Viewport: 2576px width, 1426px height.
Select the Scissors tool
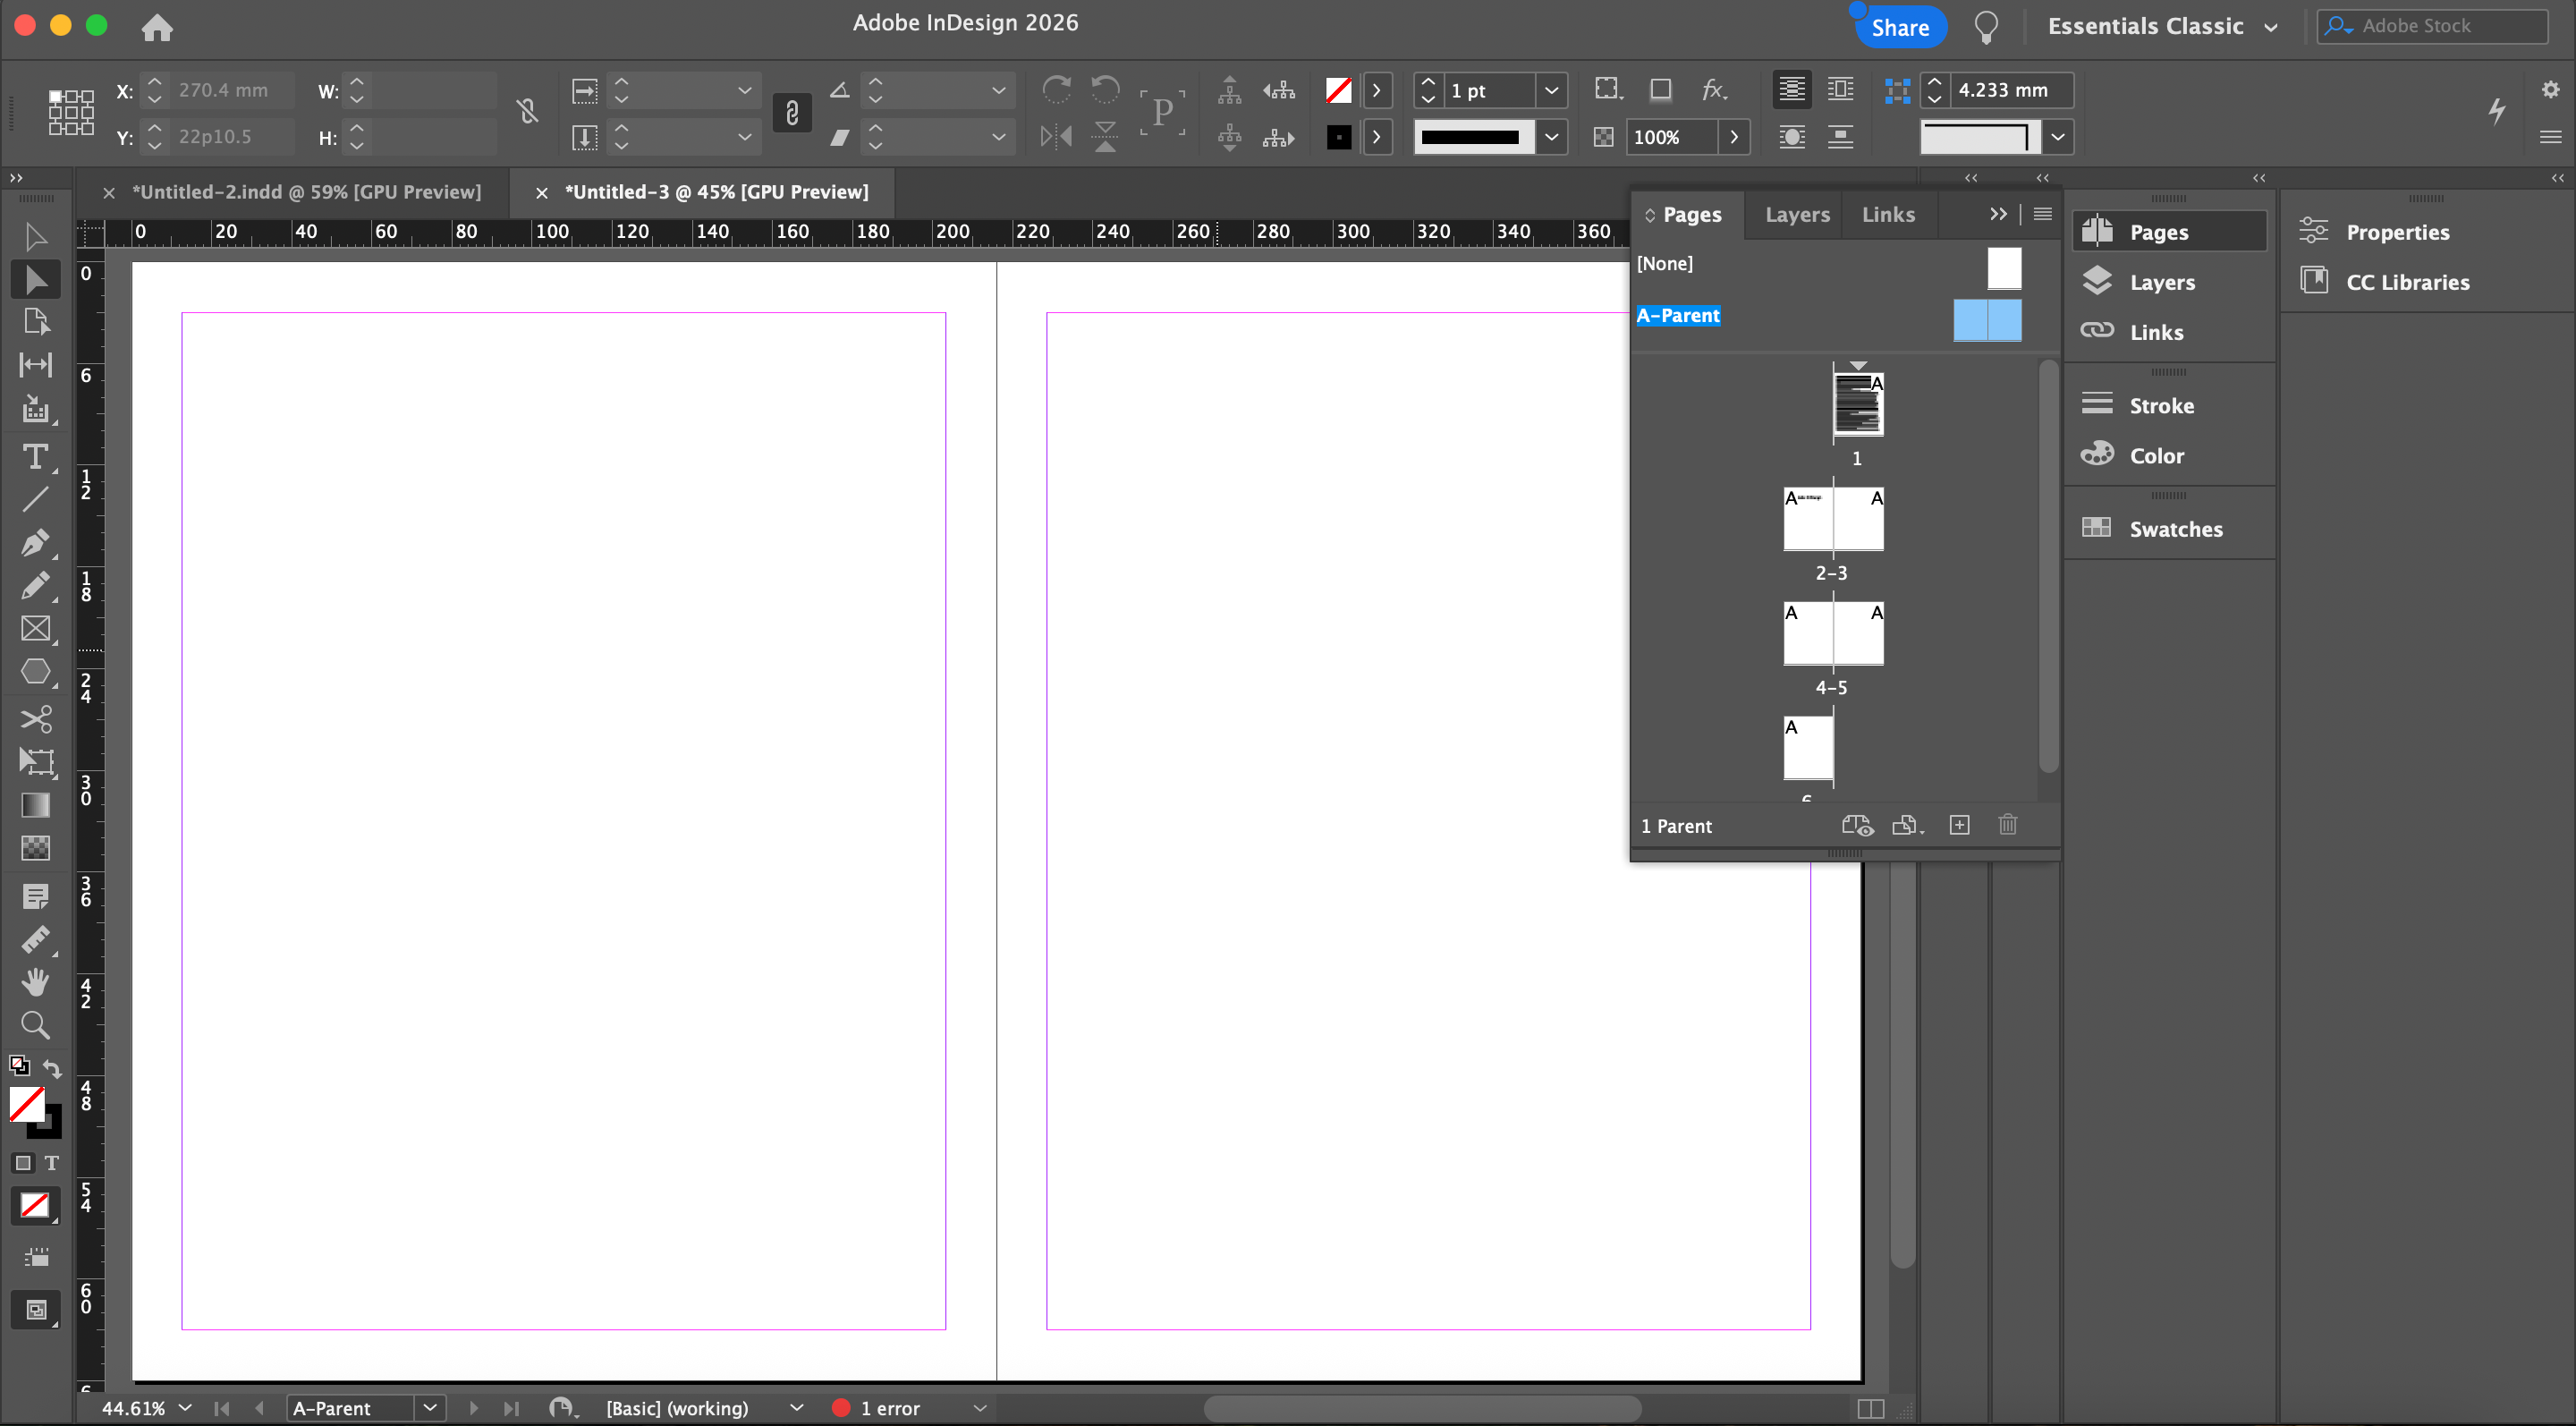click(x=35, y=719)
